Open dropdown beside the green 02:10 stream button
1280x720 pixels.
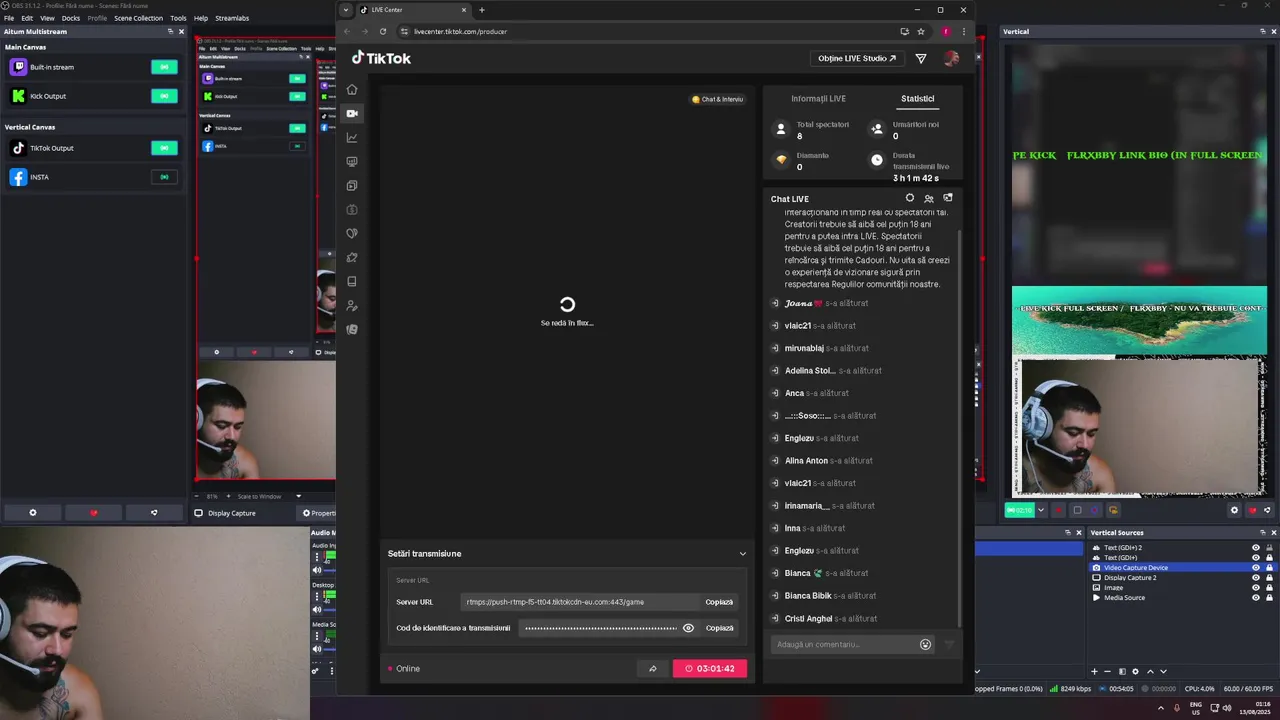(x=1041, y=510)
